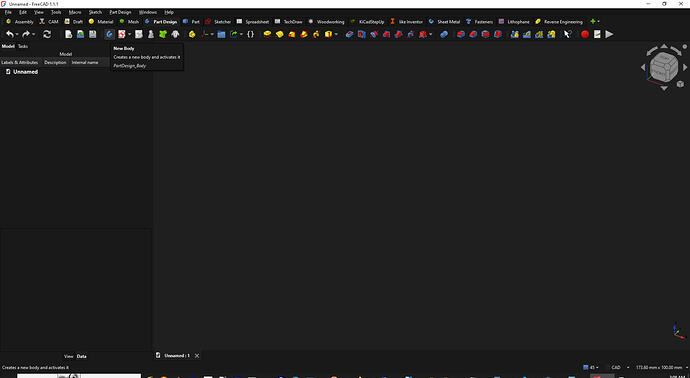Open the New Sketch dropdown arrow
690x378 pixels.
pos(129,34)
